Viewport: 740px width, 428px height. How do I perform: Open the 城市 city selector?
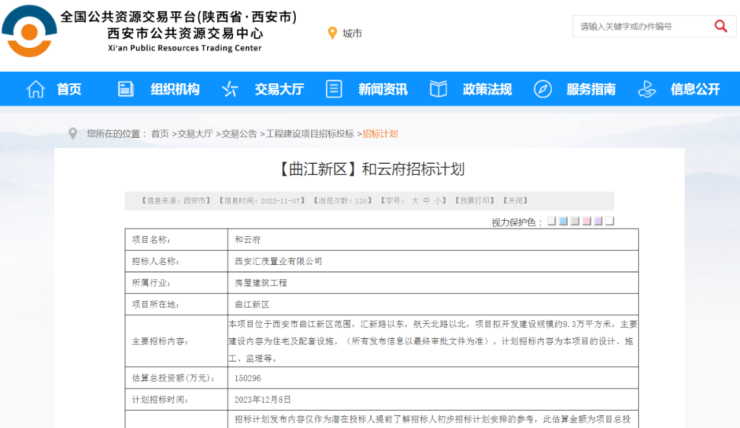click(352, 33)
